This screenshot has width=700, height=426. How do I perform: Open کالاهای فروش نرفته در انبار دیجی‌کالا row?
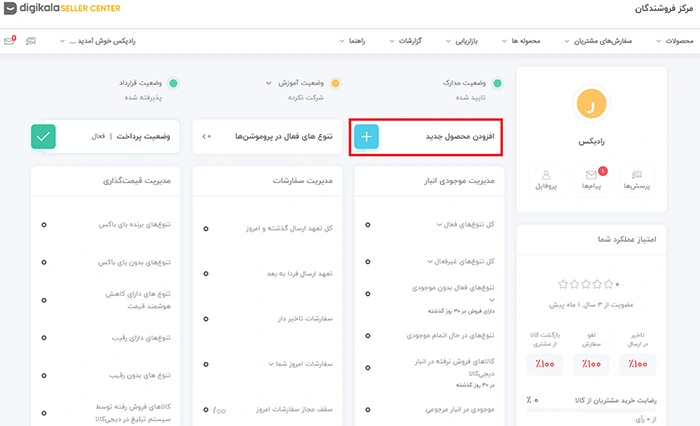pos(430,372)
